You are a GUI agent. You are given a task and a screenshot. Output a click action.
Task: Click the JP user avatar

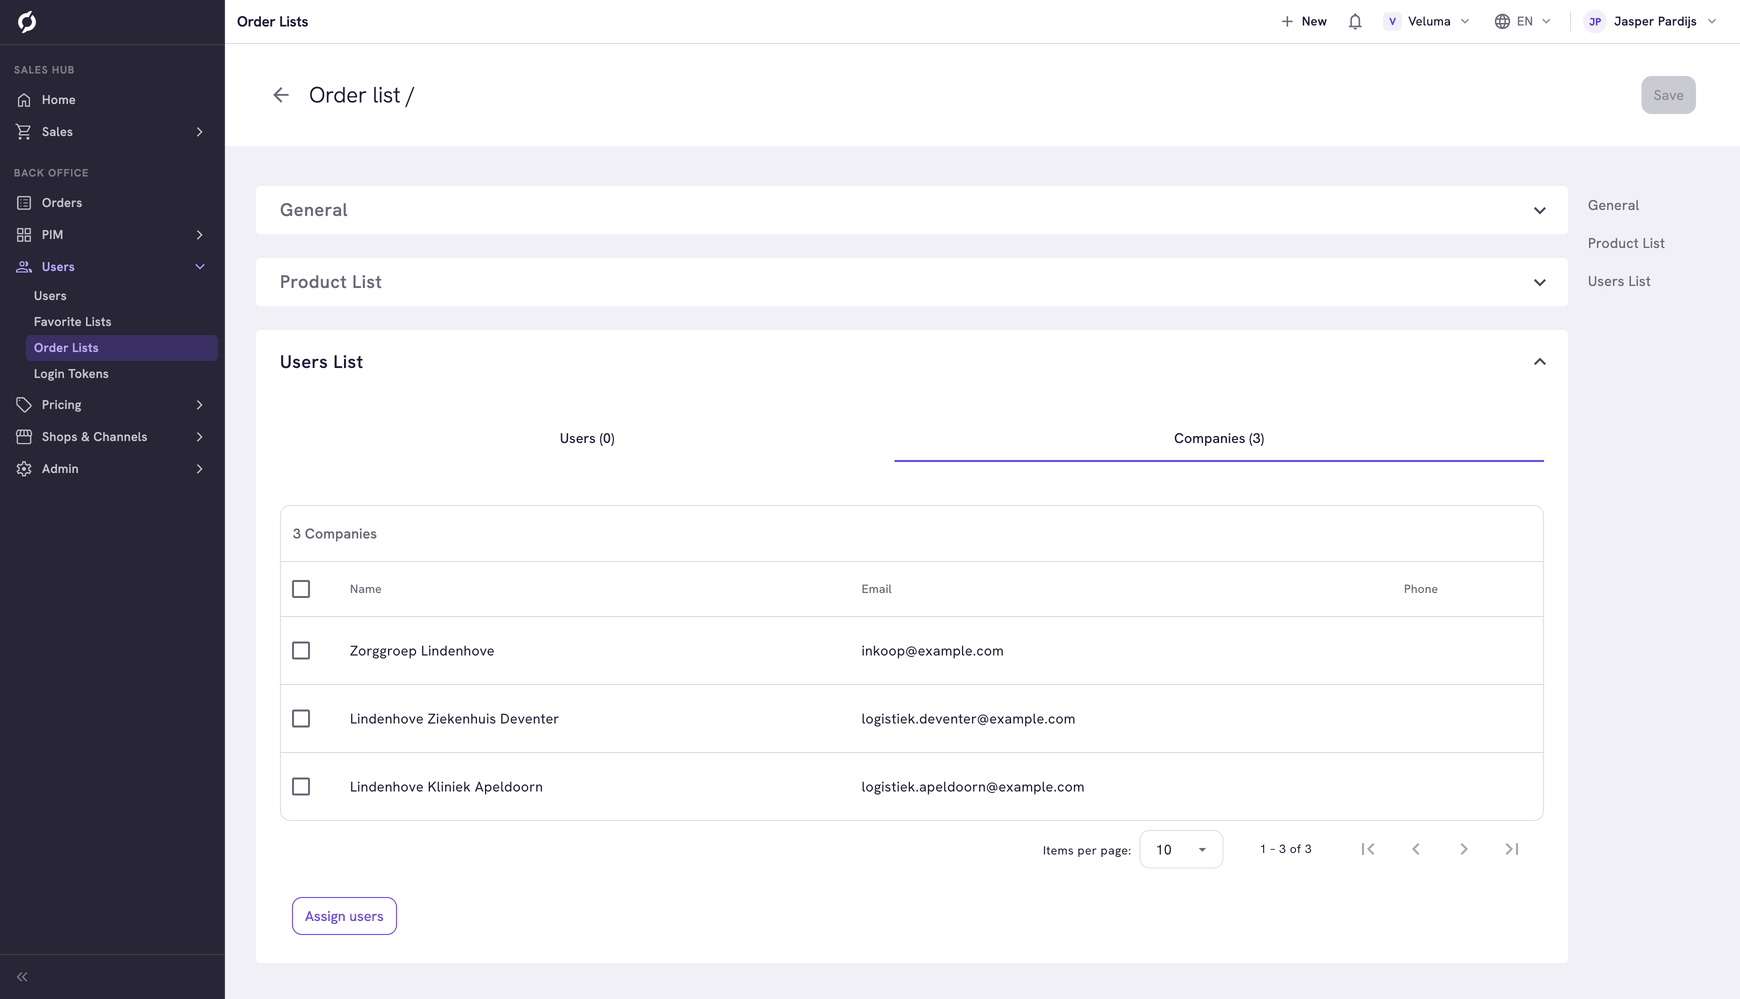click(1595, 21)
